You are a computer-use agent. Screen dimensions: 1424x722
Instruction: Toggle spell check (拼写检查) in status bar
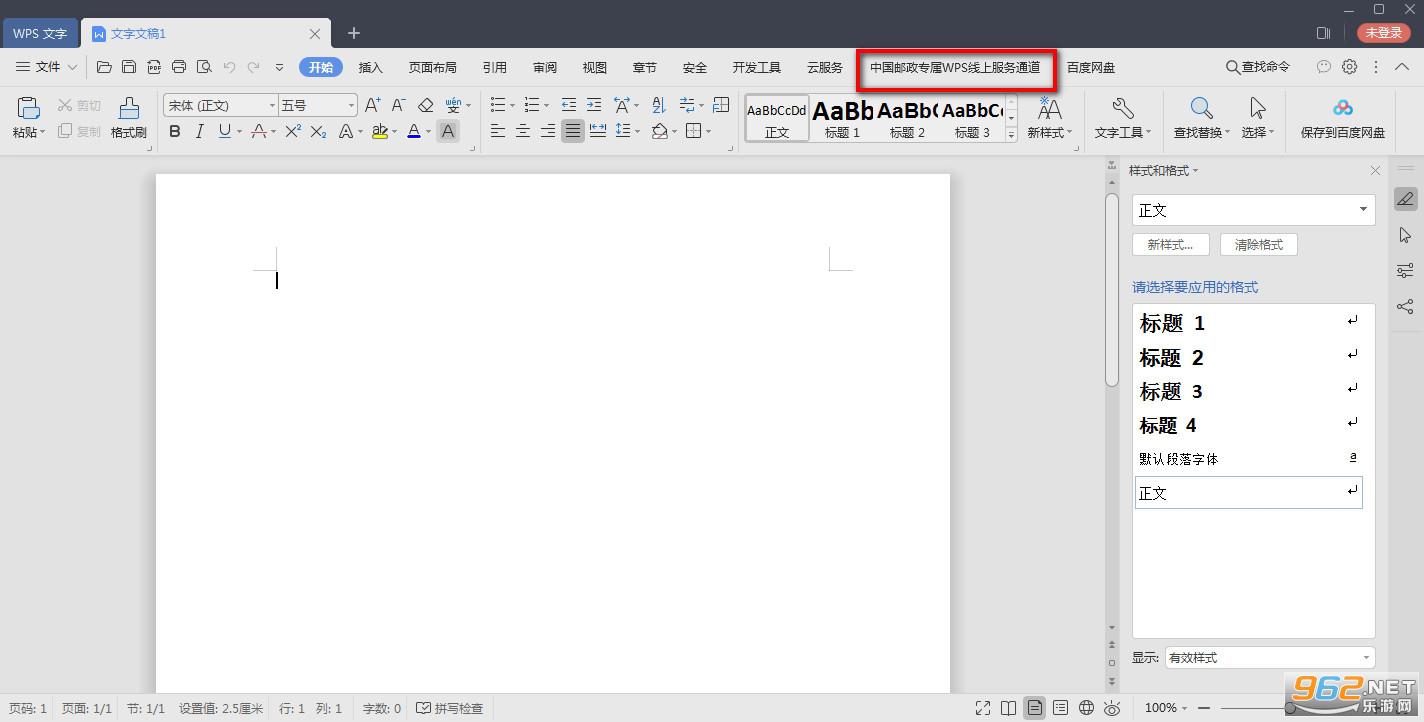pos(450,708)
